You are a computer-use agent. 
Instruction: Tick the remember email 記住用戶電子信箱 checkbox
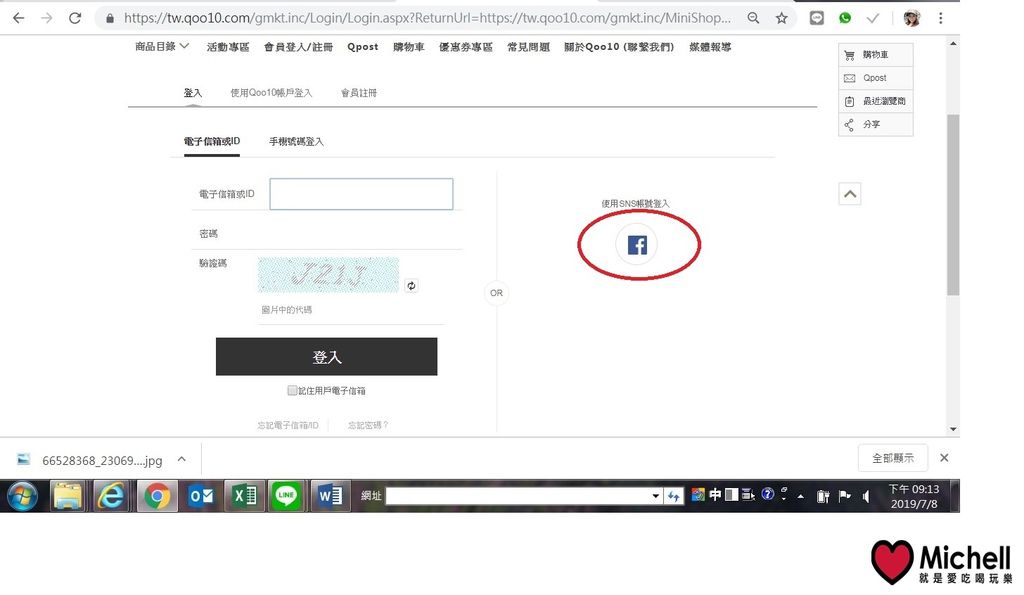pos(292,391)
